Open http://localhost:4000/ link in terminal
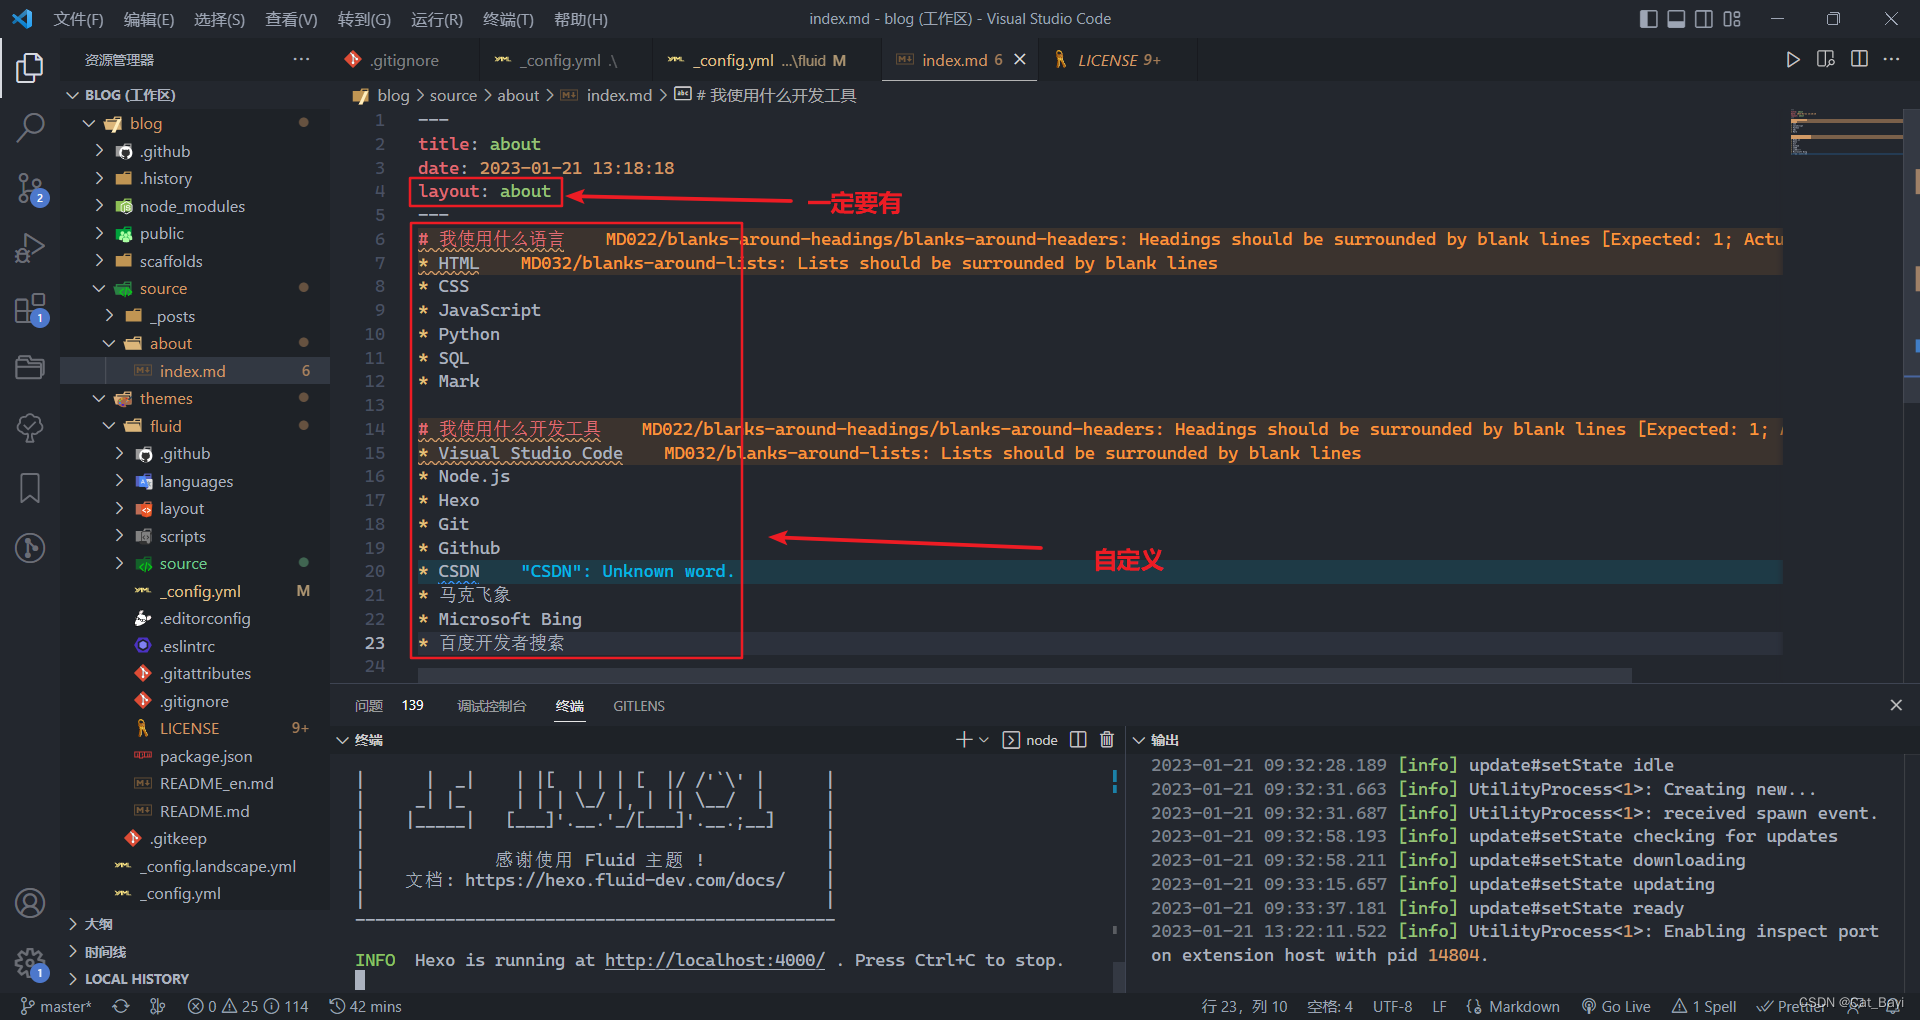The image size is (1920, 1020). point(714,960)
